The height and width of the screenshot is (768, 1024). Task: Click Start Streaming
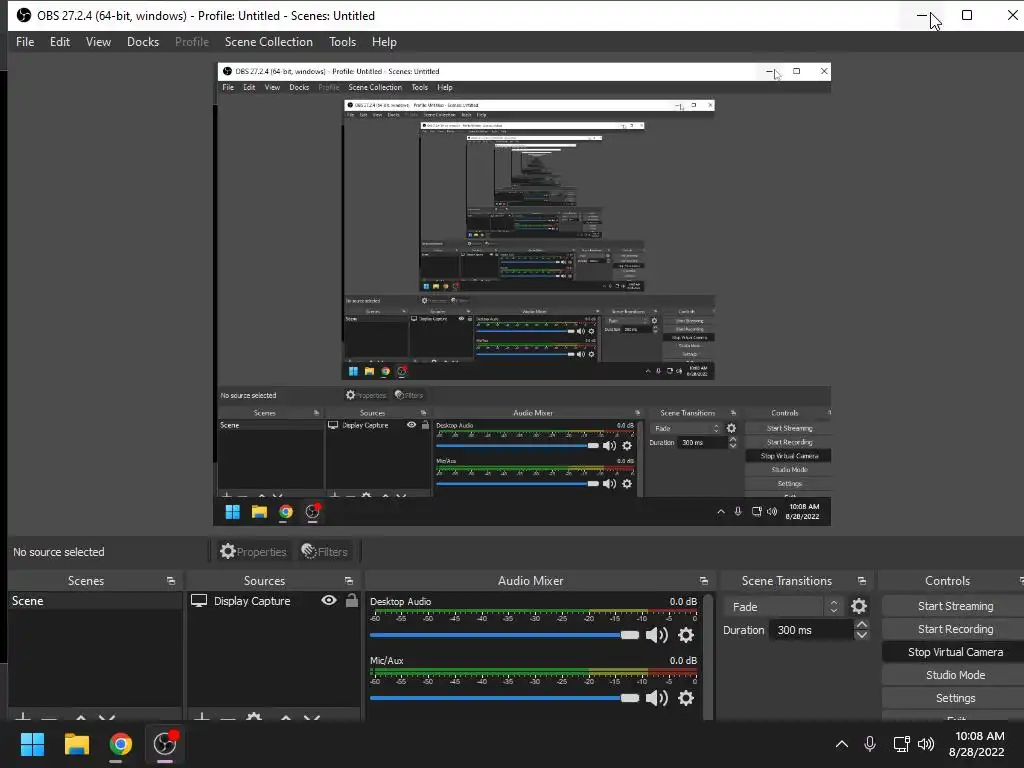[x=955, y=606]
